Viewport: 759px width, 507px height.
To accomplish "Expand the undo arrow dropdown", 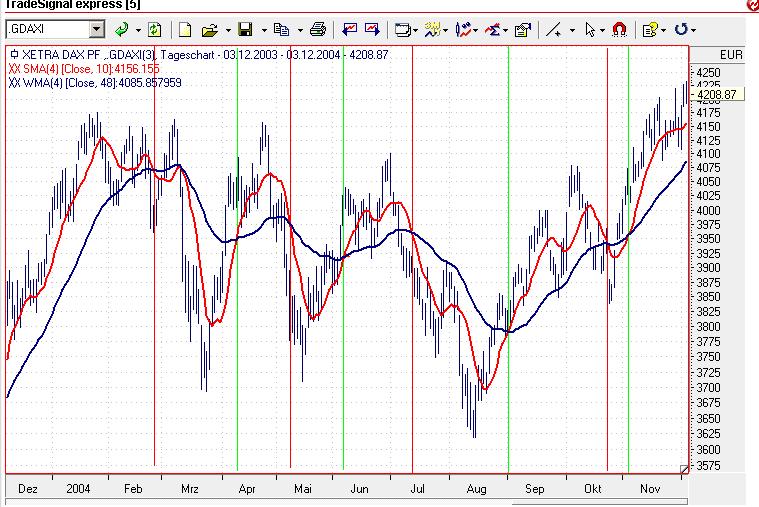I will click(693, 30).
